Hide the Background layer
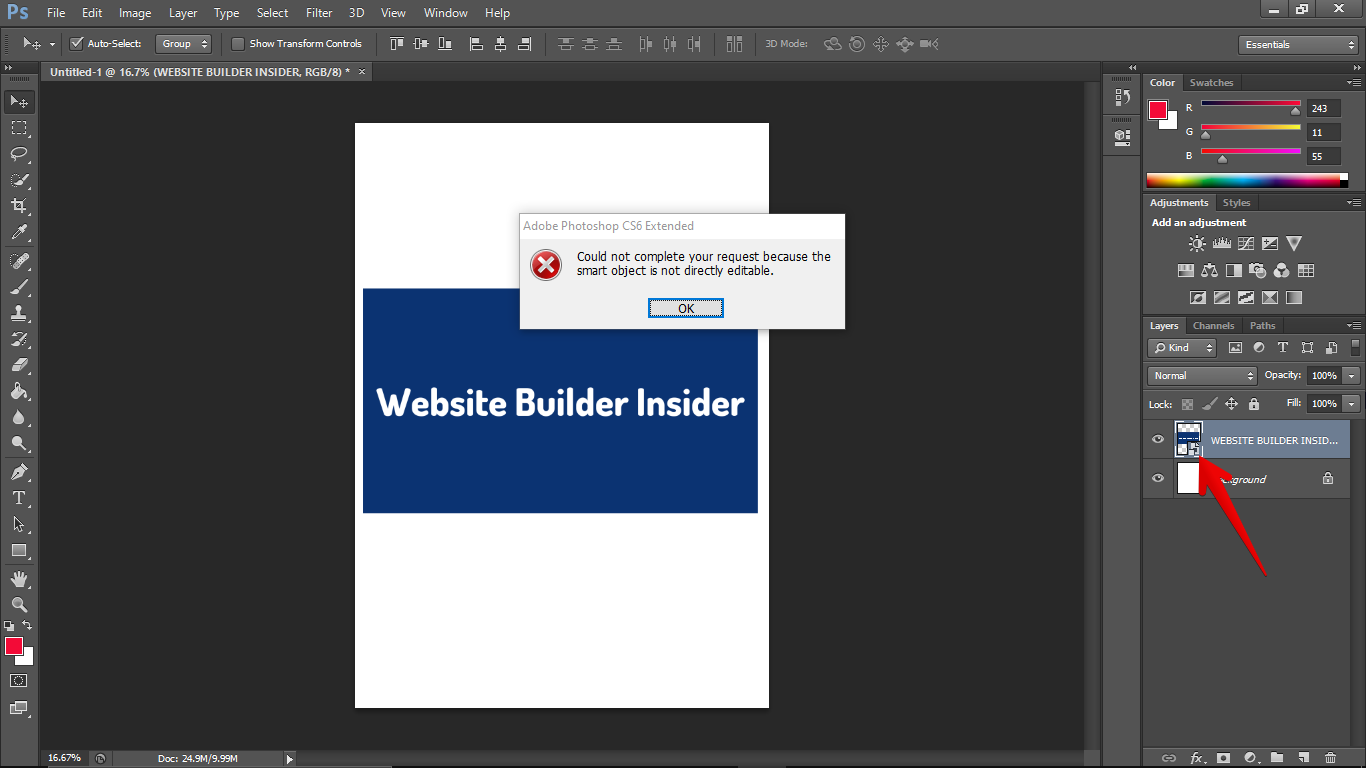The width and height of the screenshot is (1366, 768). pos(1158,479)
